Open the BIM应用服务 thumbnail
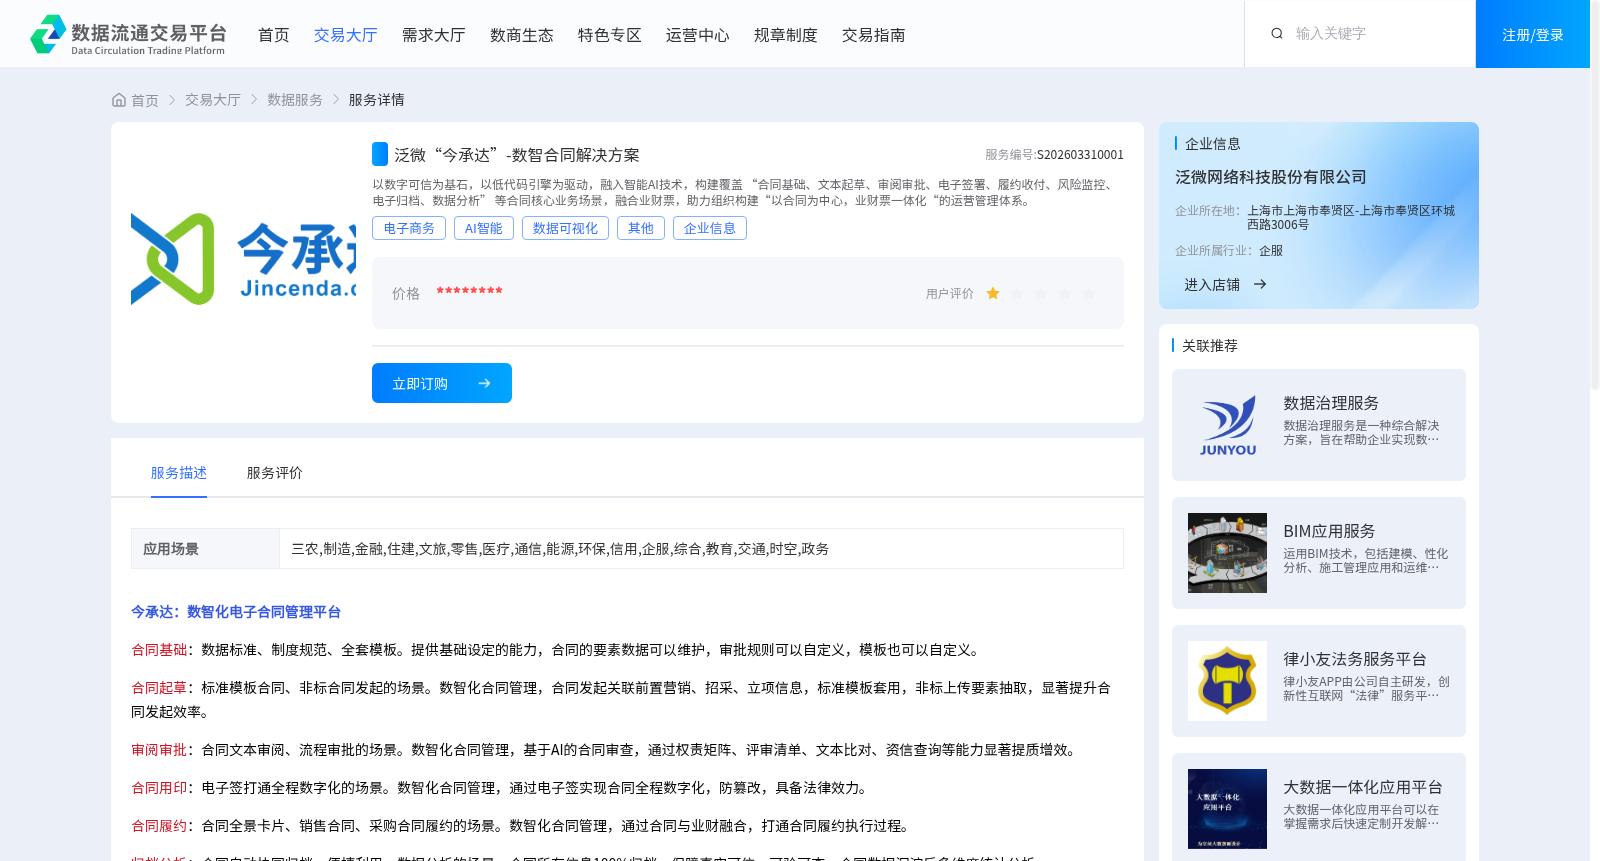 point(1227,553)
